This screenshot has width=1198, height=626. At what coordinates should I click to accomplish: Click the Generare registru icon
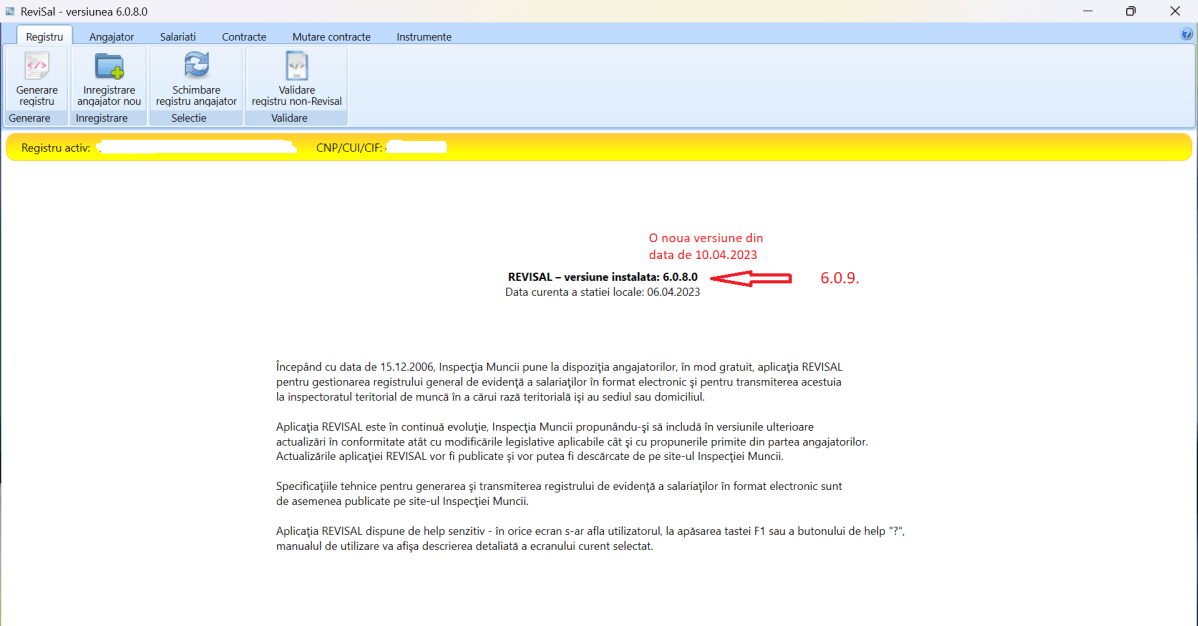point(37,67)
